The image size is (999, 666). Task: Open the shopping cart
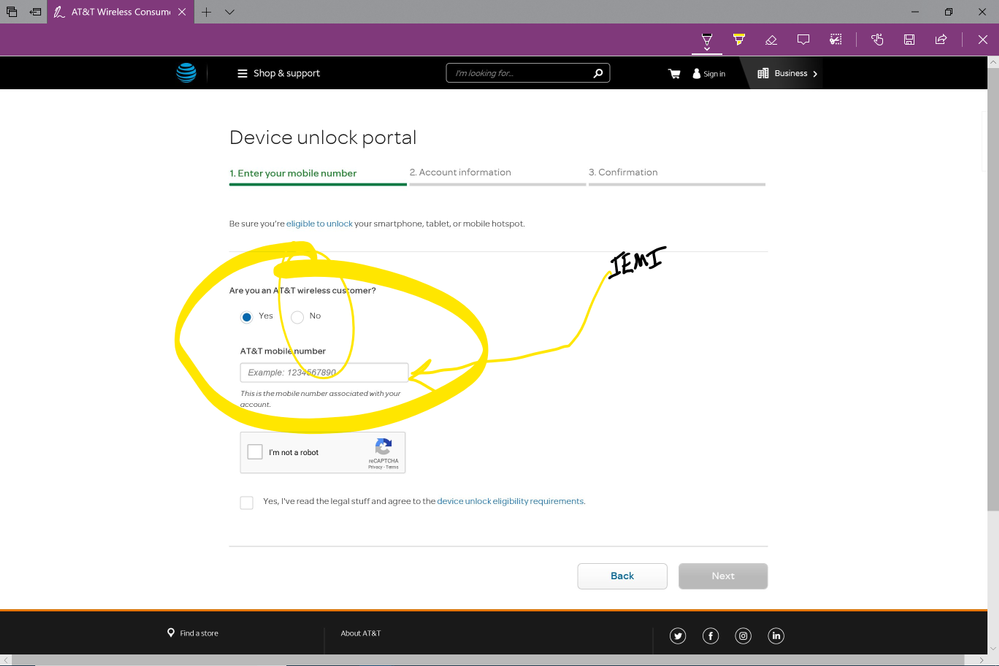(x=674, y=74)
